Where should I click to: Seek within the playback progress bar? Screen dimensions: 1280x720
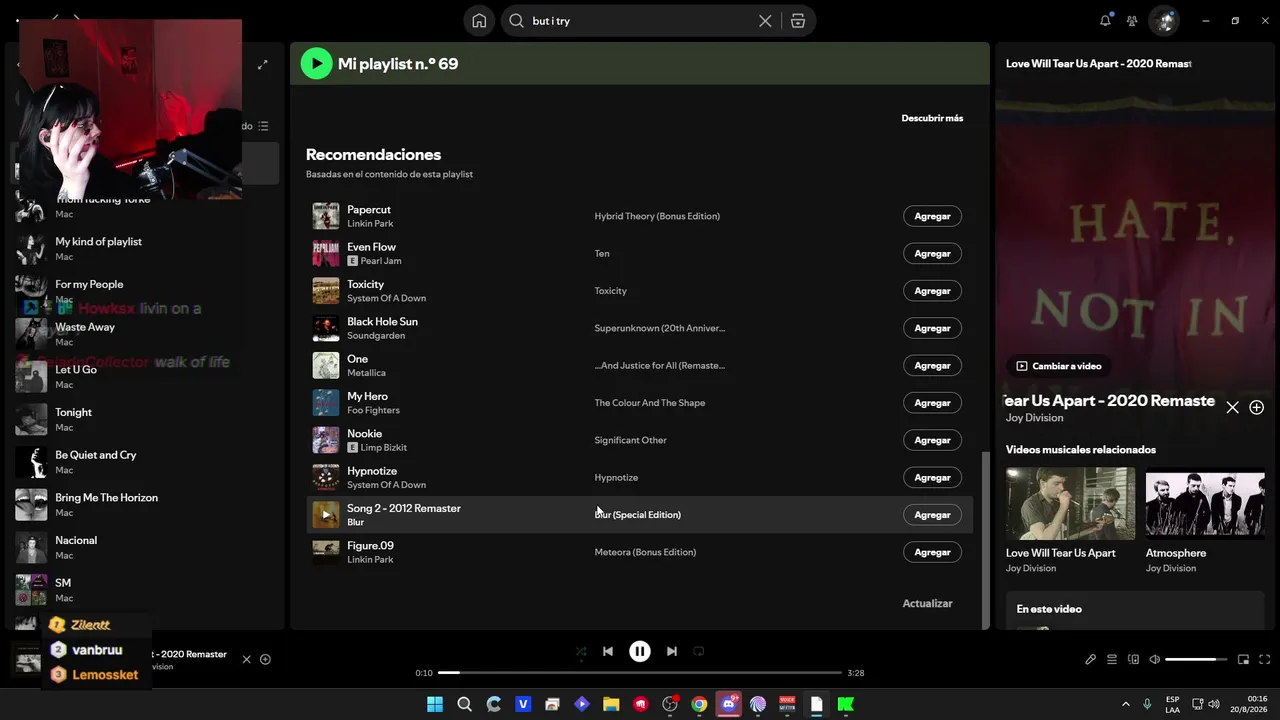point(640,673)
